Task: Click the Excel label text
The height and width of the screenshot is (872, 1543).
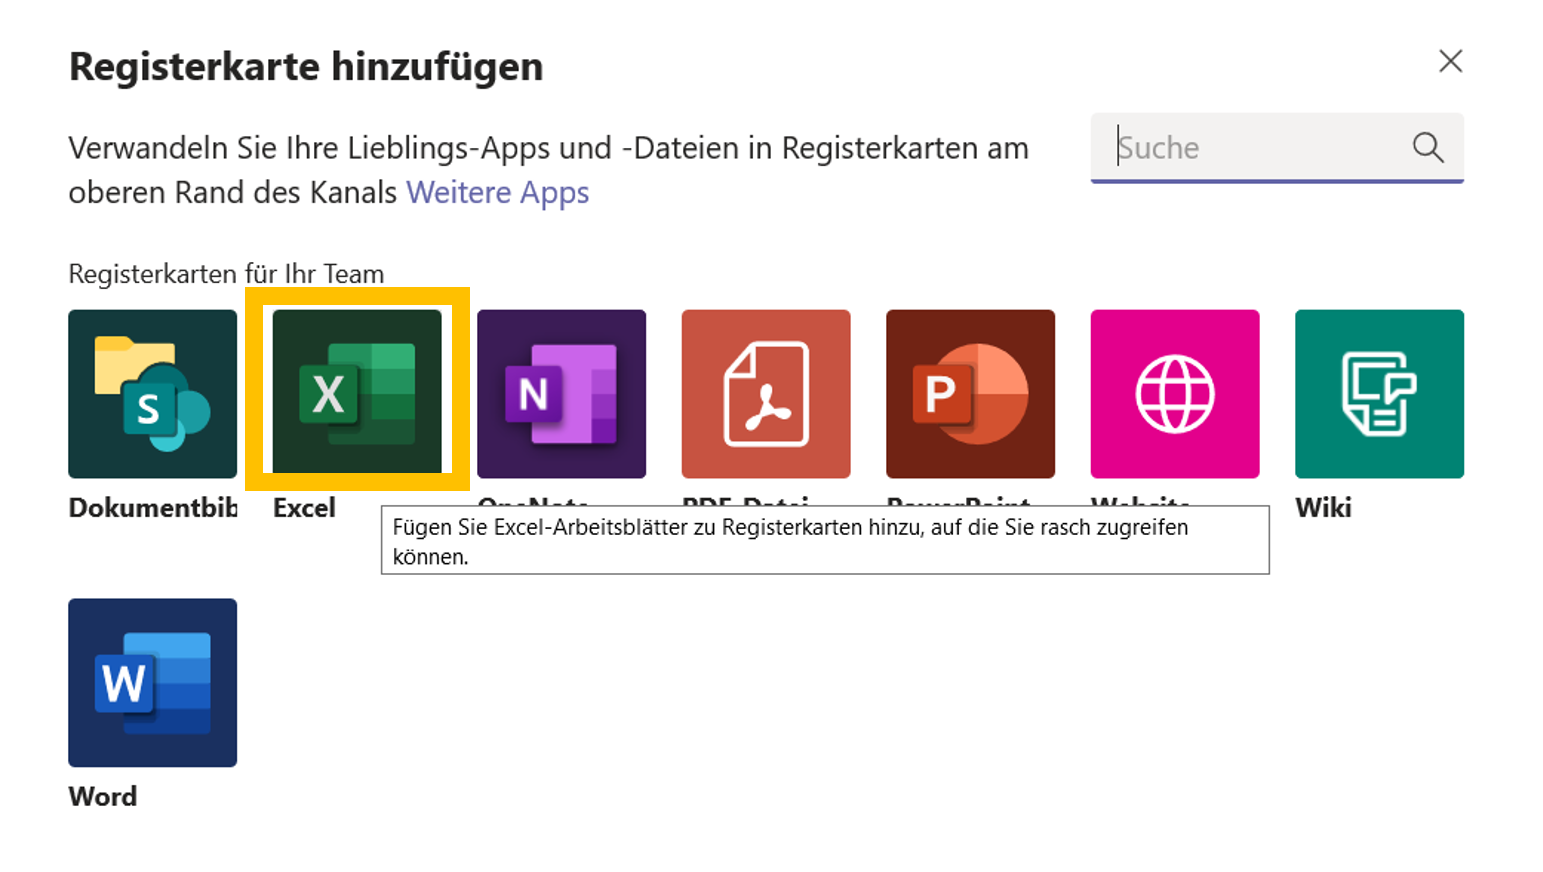Action: coord(304,508)
